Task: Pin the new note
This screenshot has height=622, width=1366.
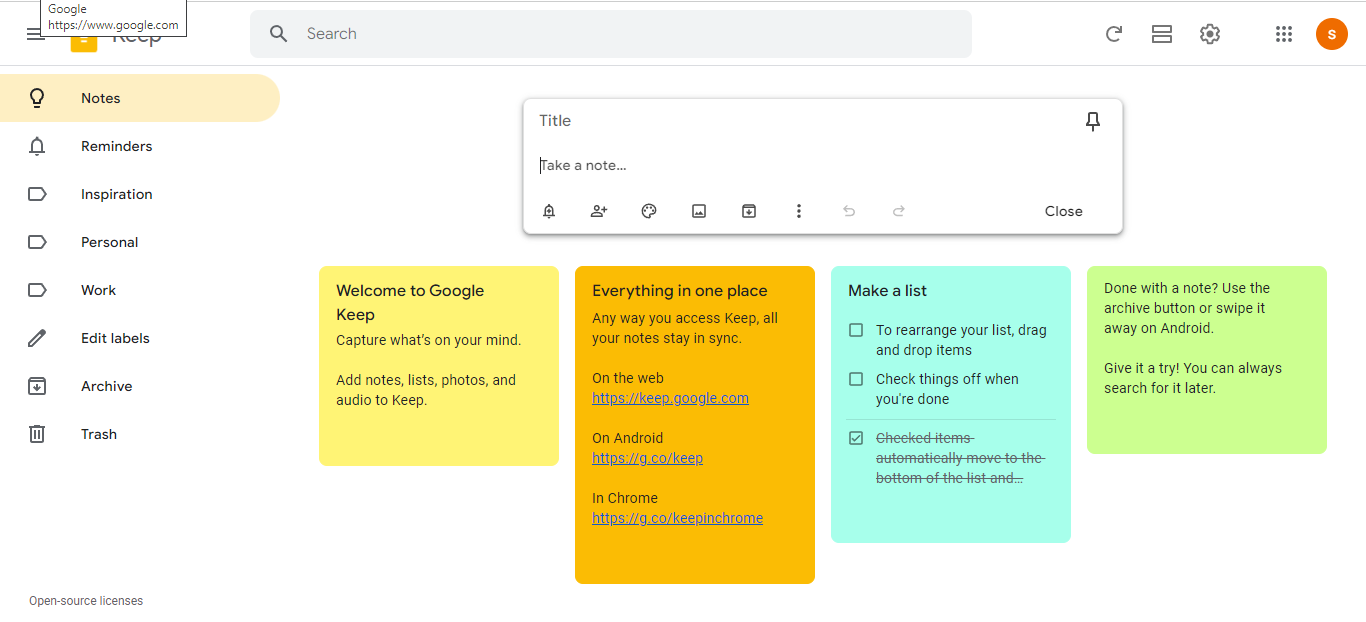Action: point(1093,121)
